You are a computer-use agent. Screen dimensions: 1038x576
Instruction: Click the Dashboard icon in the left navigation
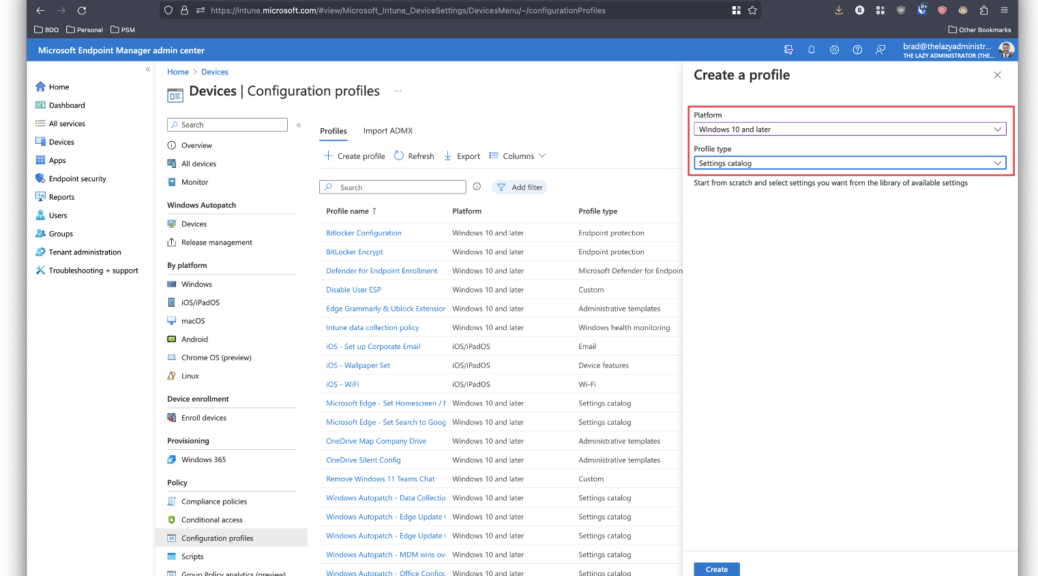point(40,105)
